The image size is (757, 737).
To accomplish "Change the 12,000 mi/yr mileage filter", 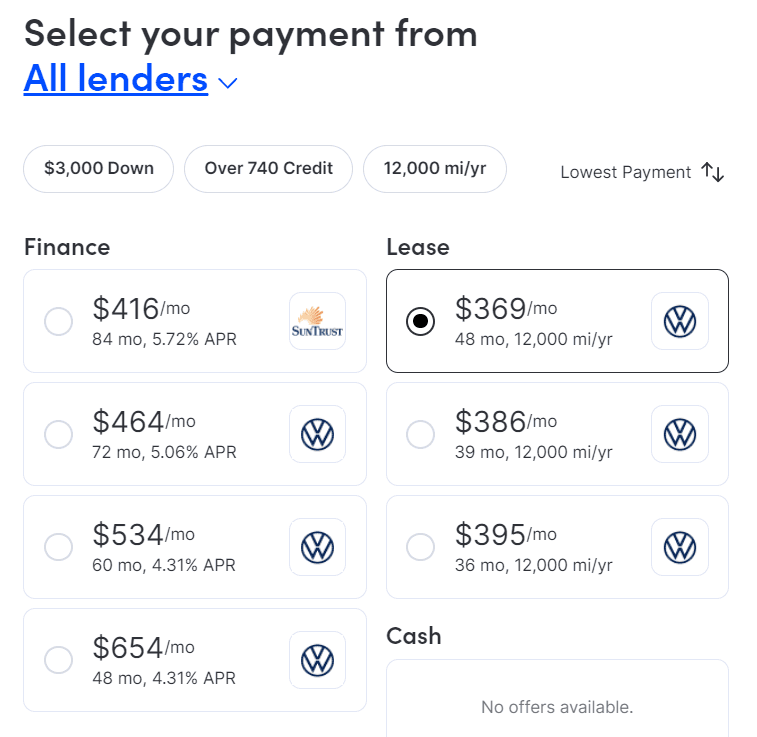I will pyautogui.click(x=435, y=168).
